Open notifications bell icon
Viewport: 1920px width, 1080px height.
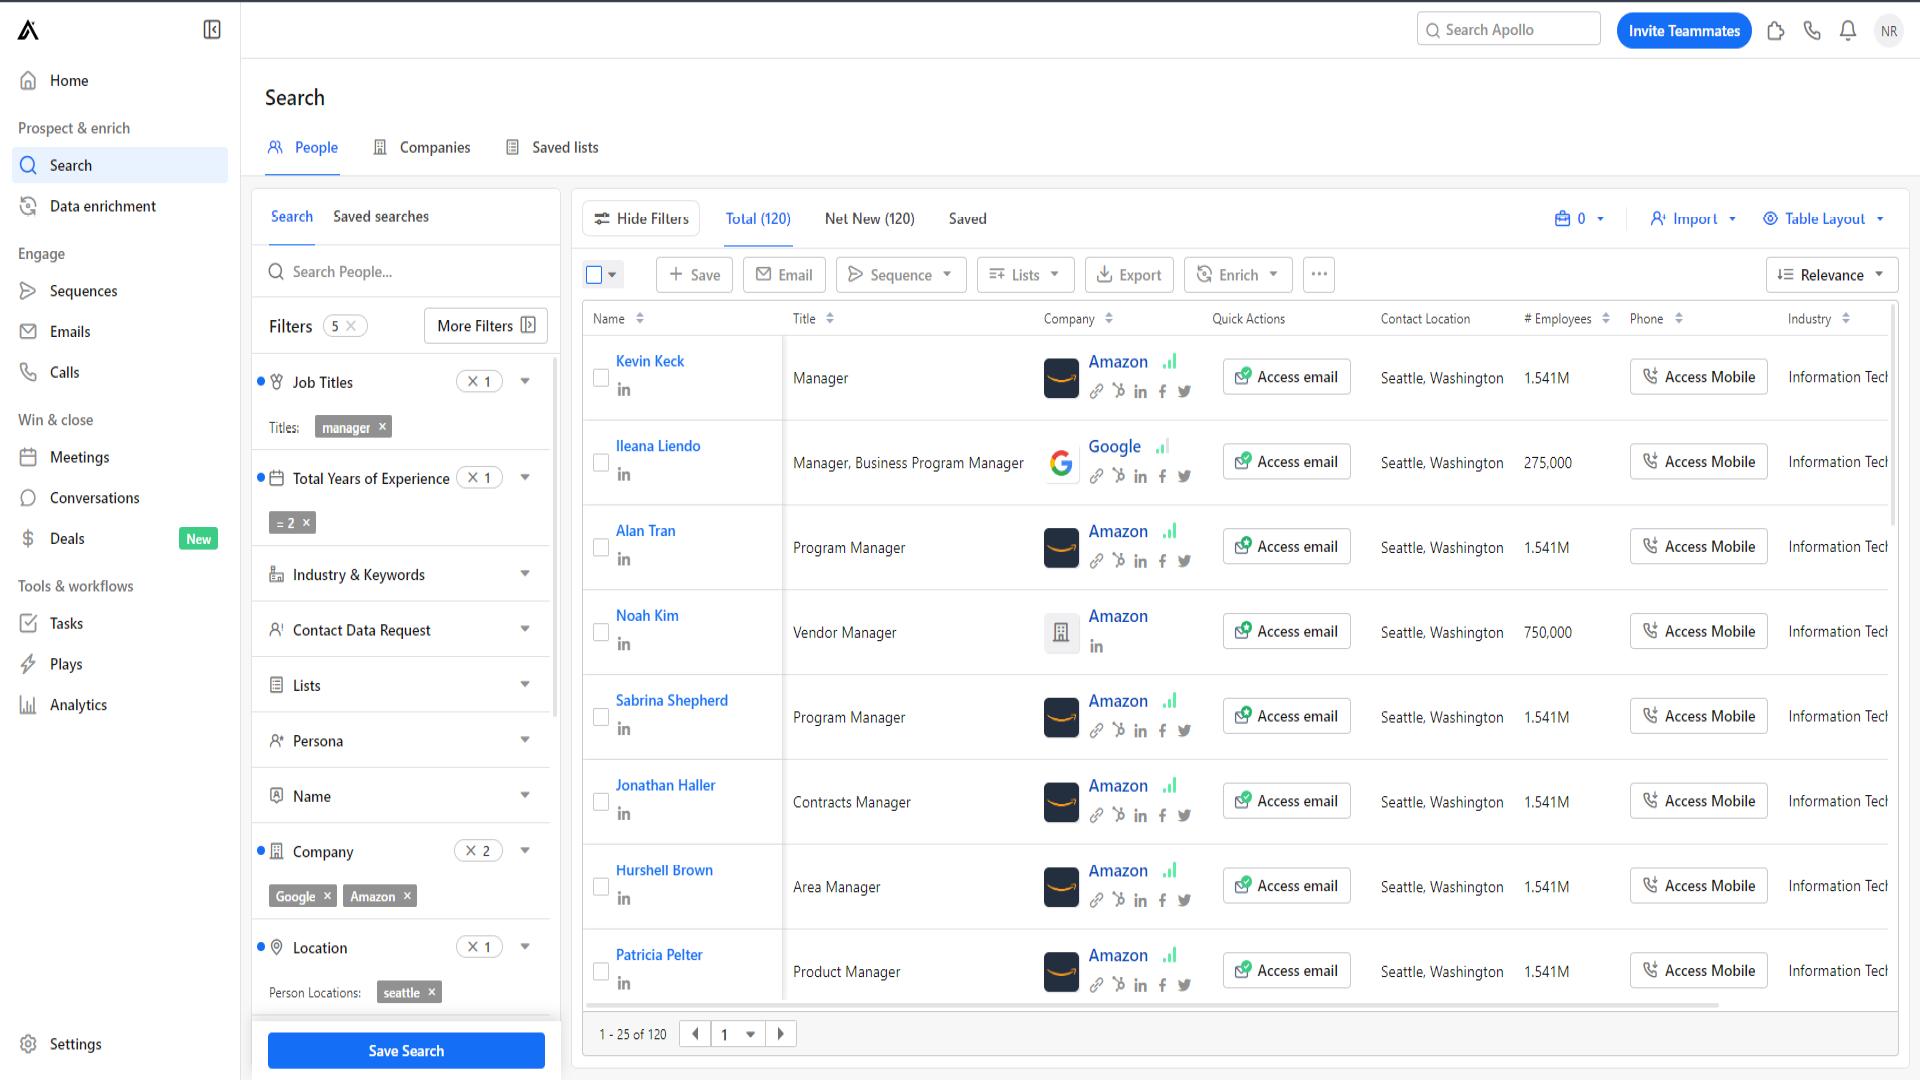1848,31
